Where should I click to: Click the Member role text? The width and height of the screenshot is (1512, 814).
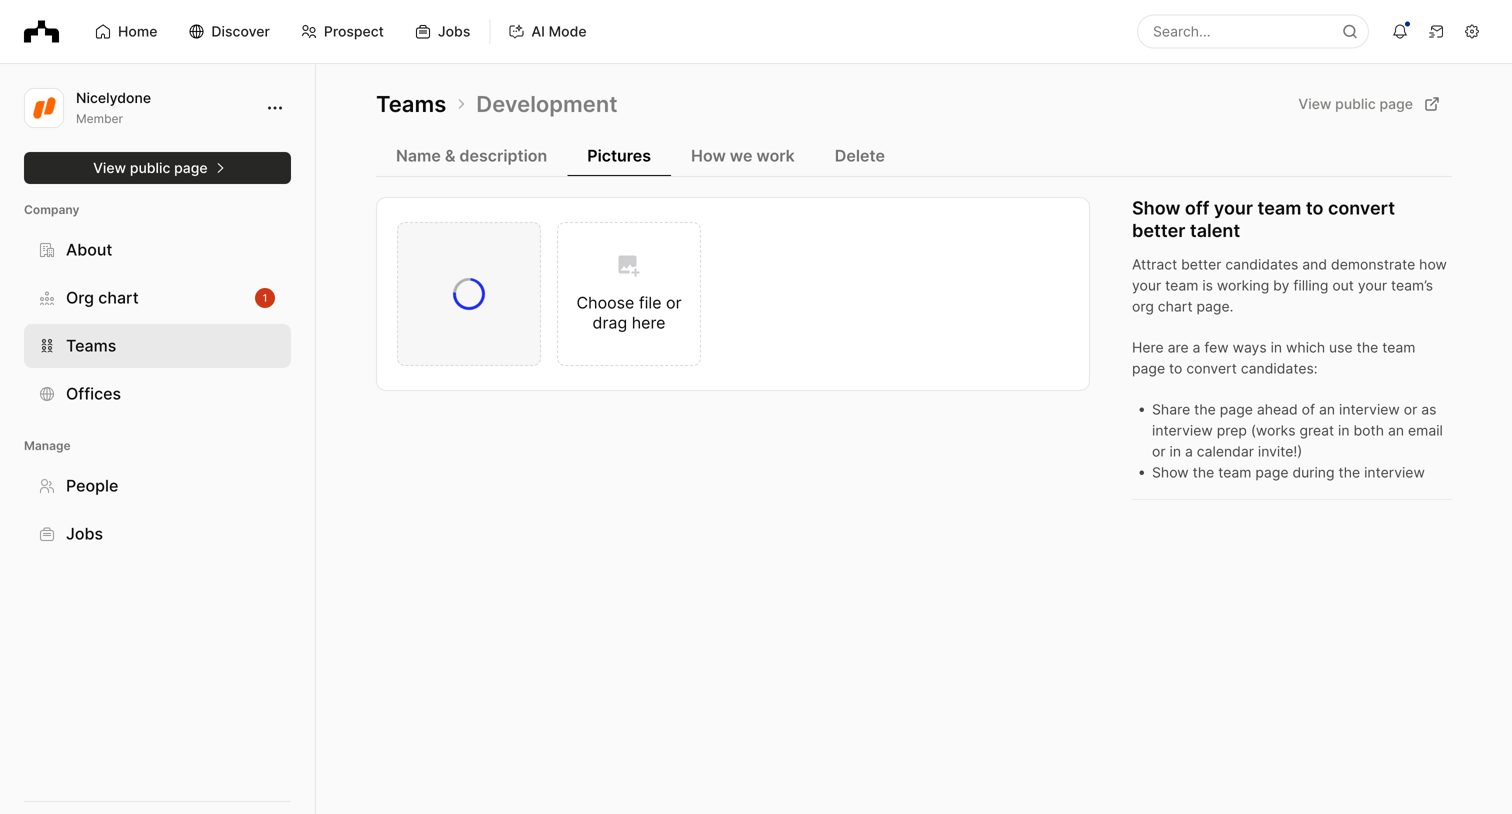point(99,119)
